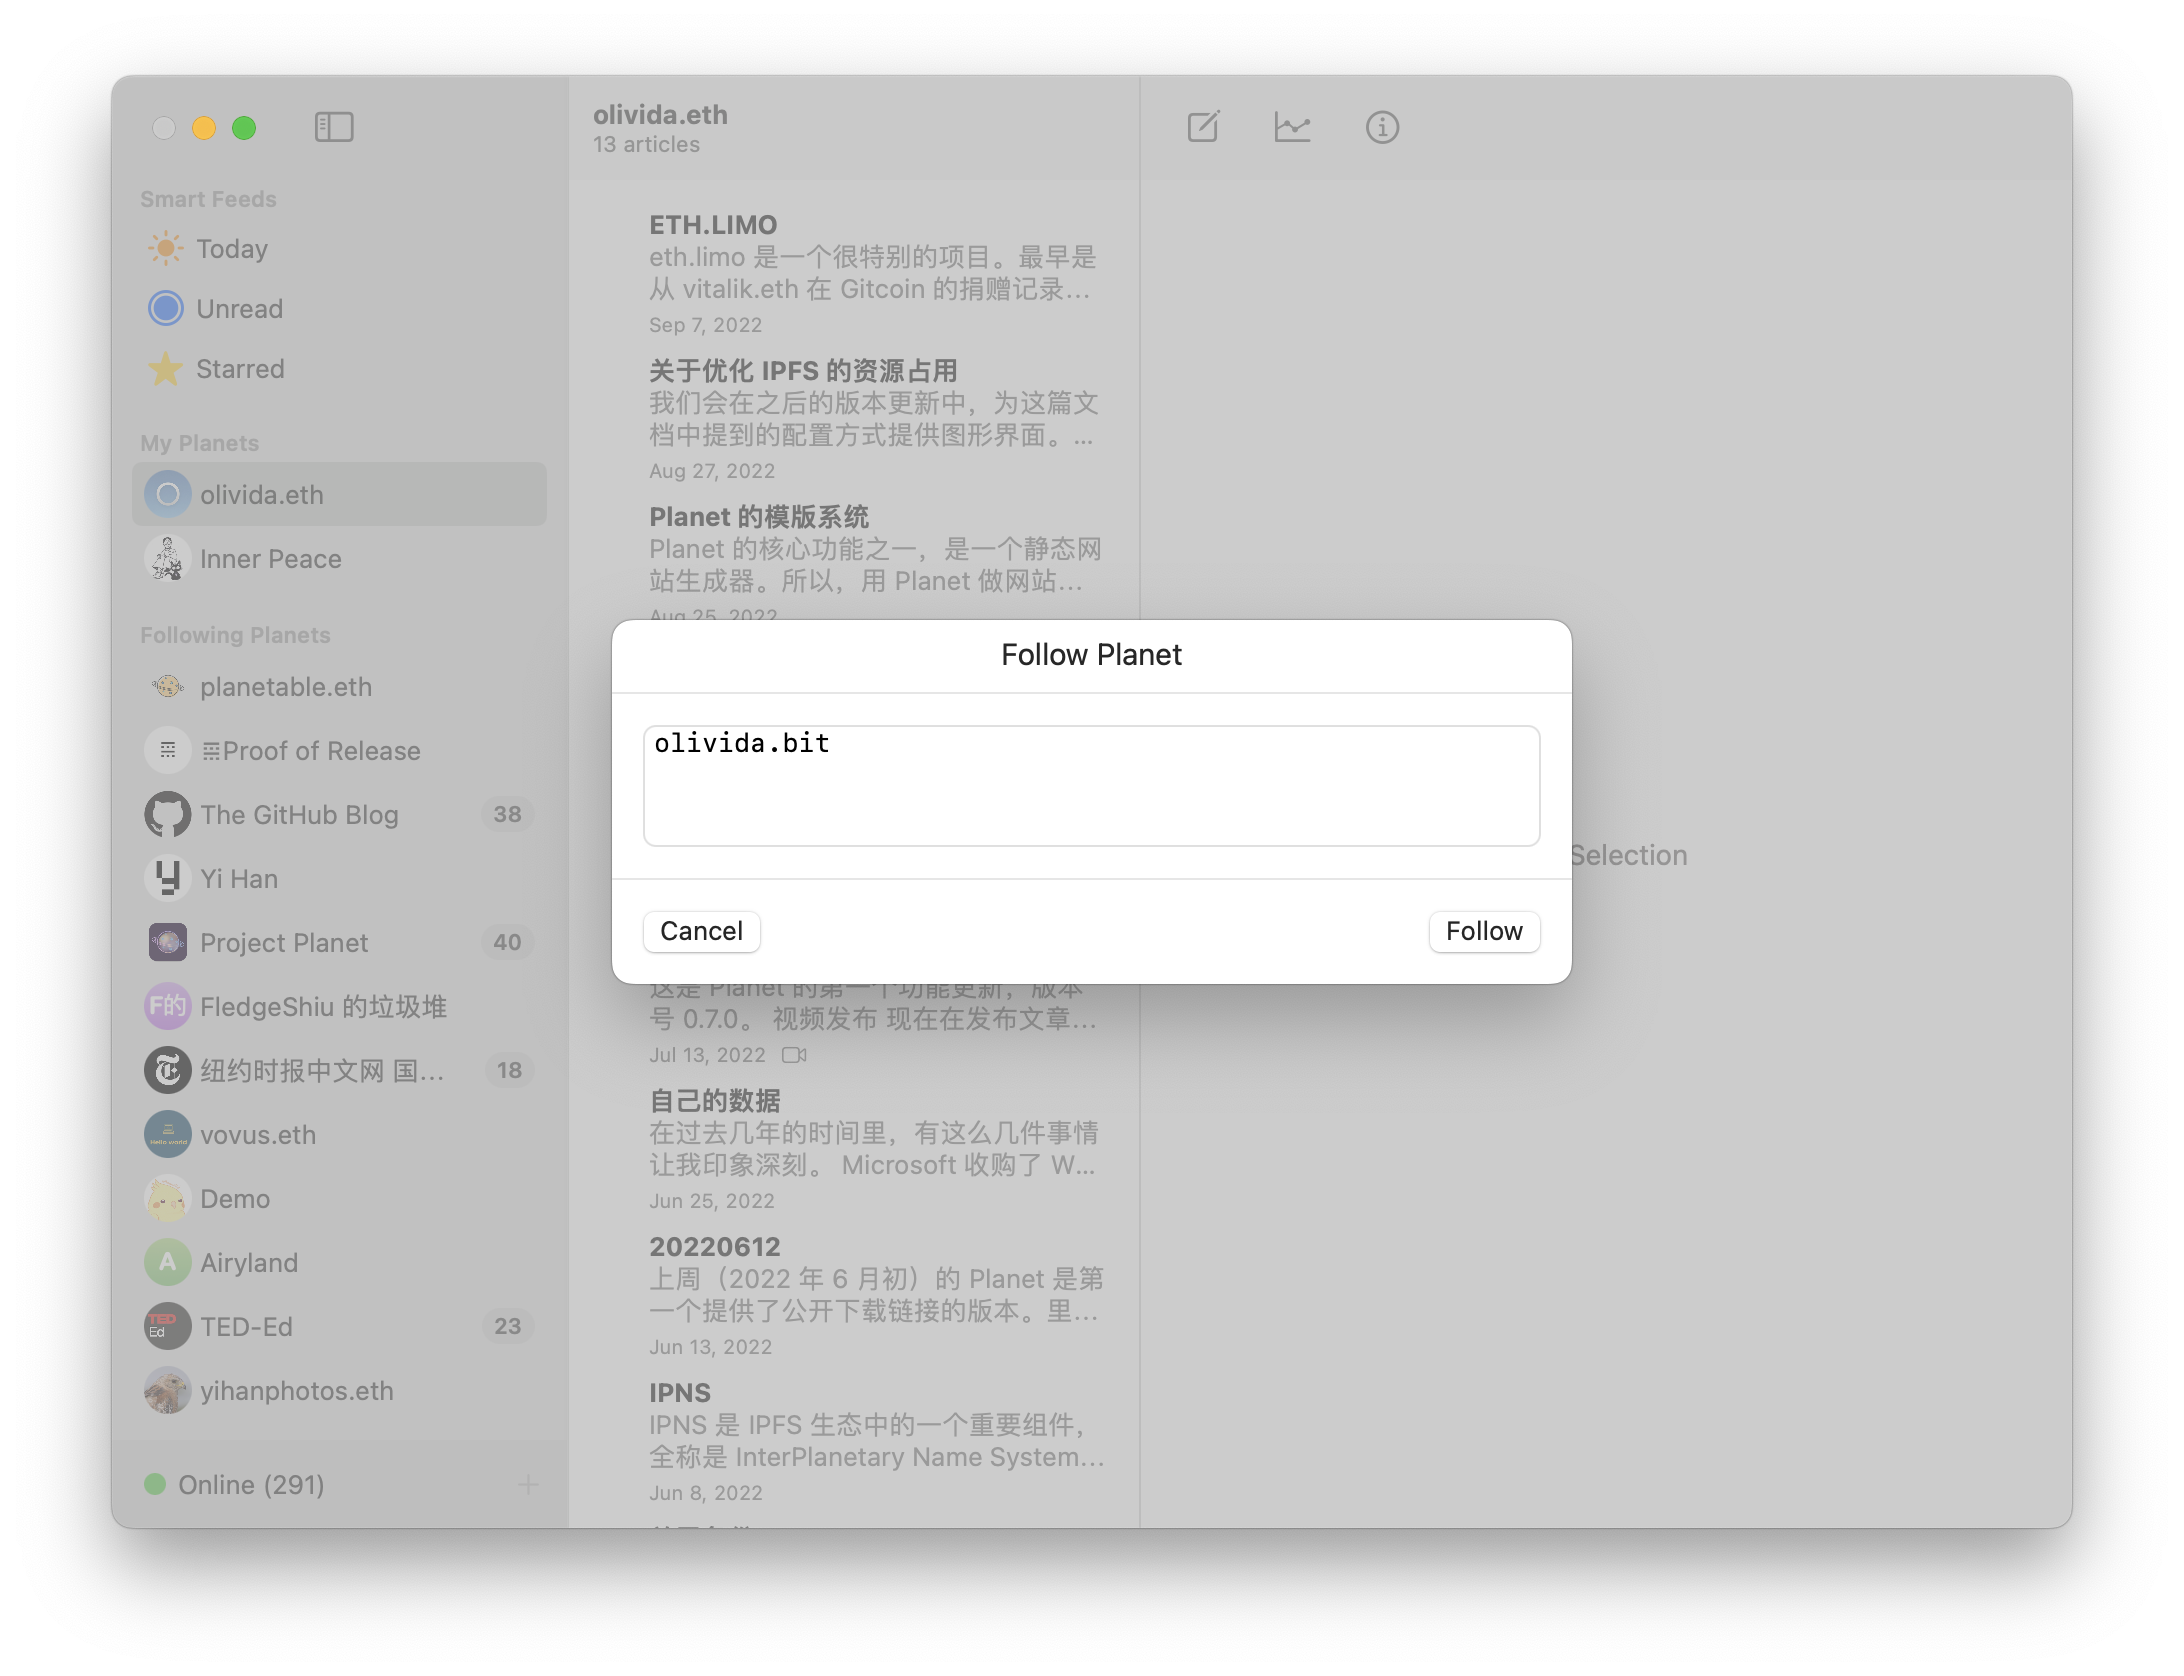
Task: Cancel the Follow Planet dialog
Action: click(x=701, y=931)
